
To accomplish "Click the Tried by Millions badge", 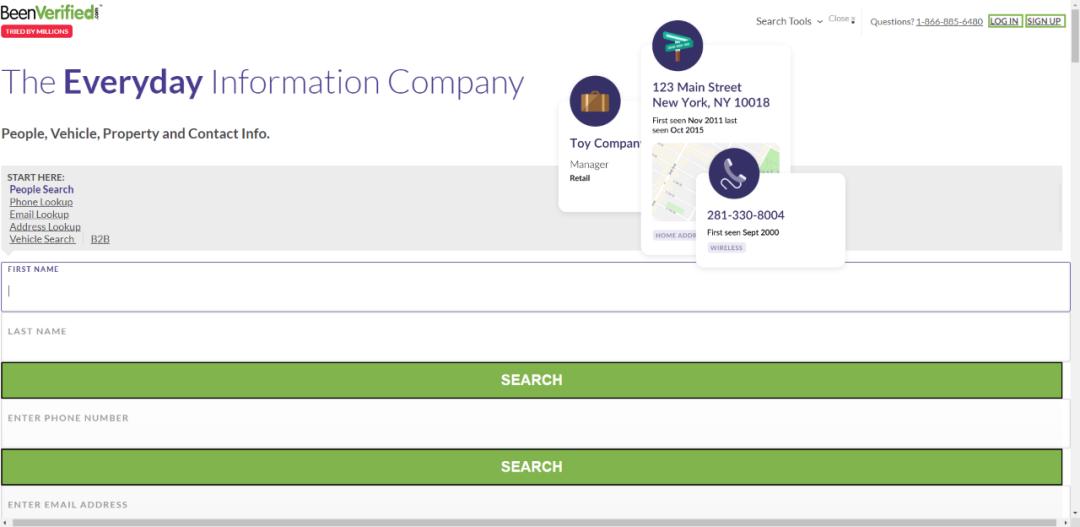I will [37, 31].
